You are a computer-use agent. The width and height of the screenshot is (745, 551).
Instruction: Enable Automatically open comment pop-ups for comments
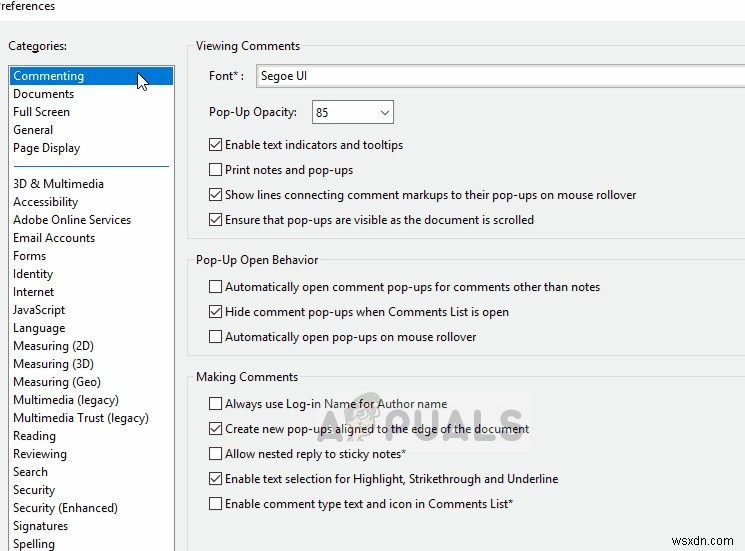(x=215, y=287)
